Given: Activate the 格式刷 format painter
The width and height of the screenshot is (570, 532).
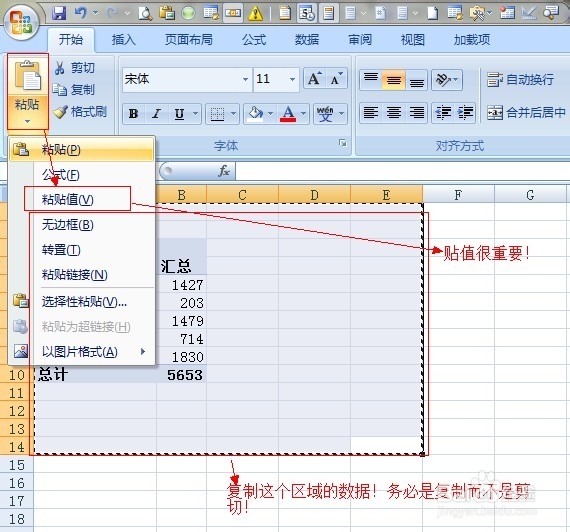Looking at the screenshot, I should pos(80,112).
